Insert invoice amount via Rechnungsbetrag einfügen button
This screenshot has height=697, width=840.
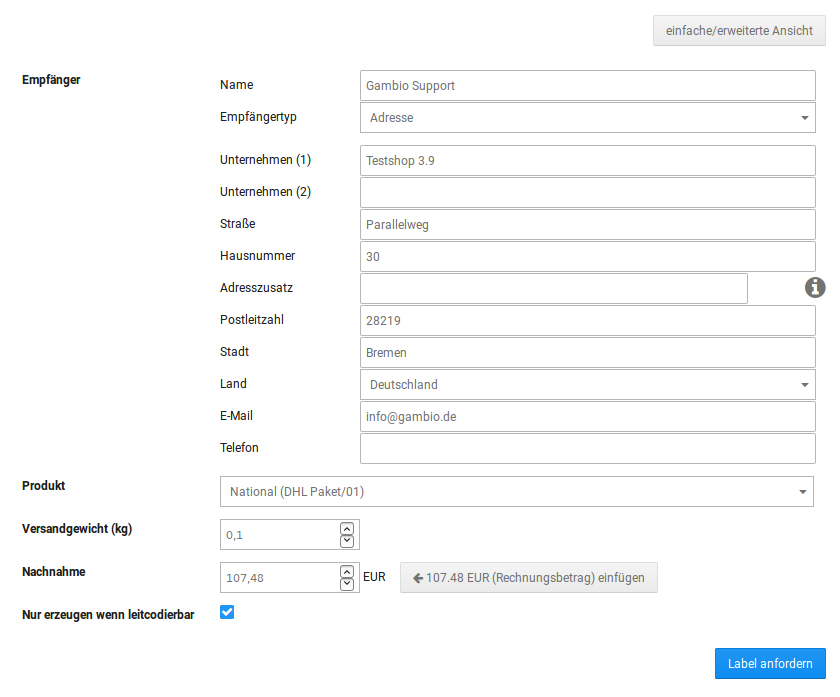coord(529,578)
